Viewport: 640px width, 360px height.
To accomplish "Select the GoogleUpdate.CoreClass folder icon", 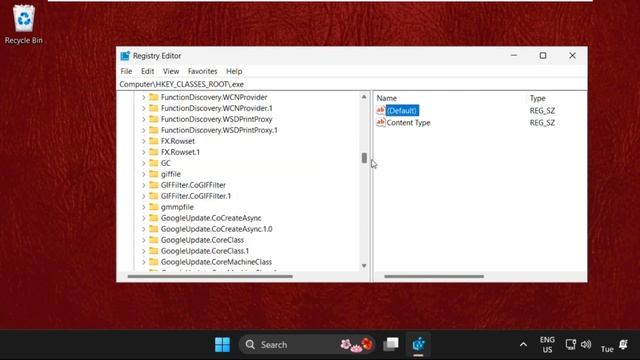I will [153, 240].
